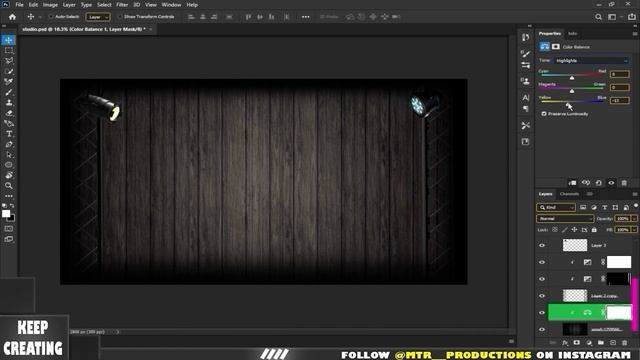The height and width of the screenshot is (360, 640).
Task: Enable the Auto-Select checkbox
Action: coord(51,17)
